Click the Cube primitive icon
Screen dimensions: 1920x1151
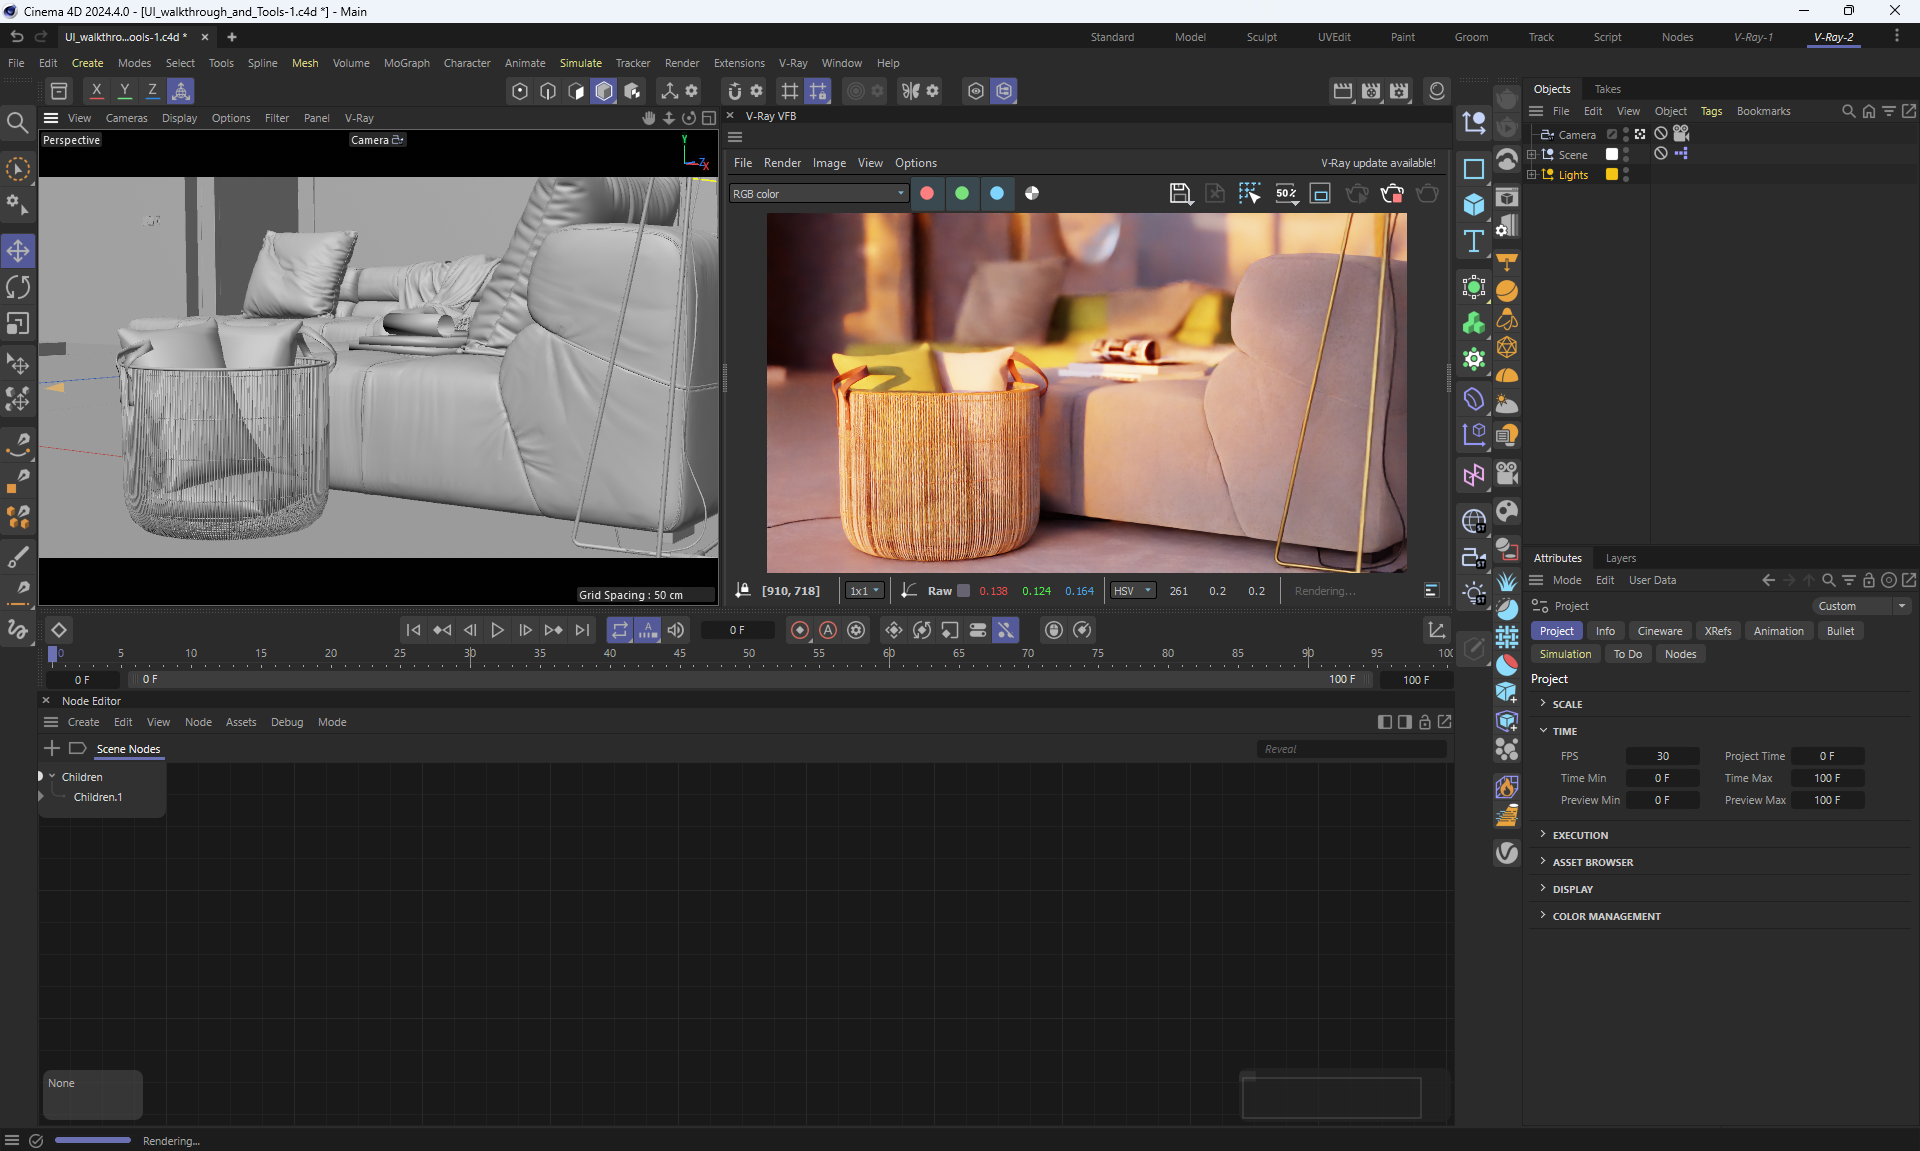coord(1473,204)
